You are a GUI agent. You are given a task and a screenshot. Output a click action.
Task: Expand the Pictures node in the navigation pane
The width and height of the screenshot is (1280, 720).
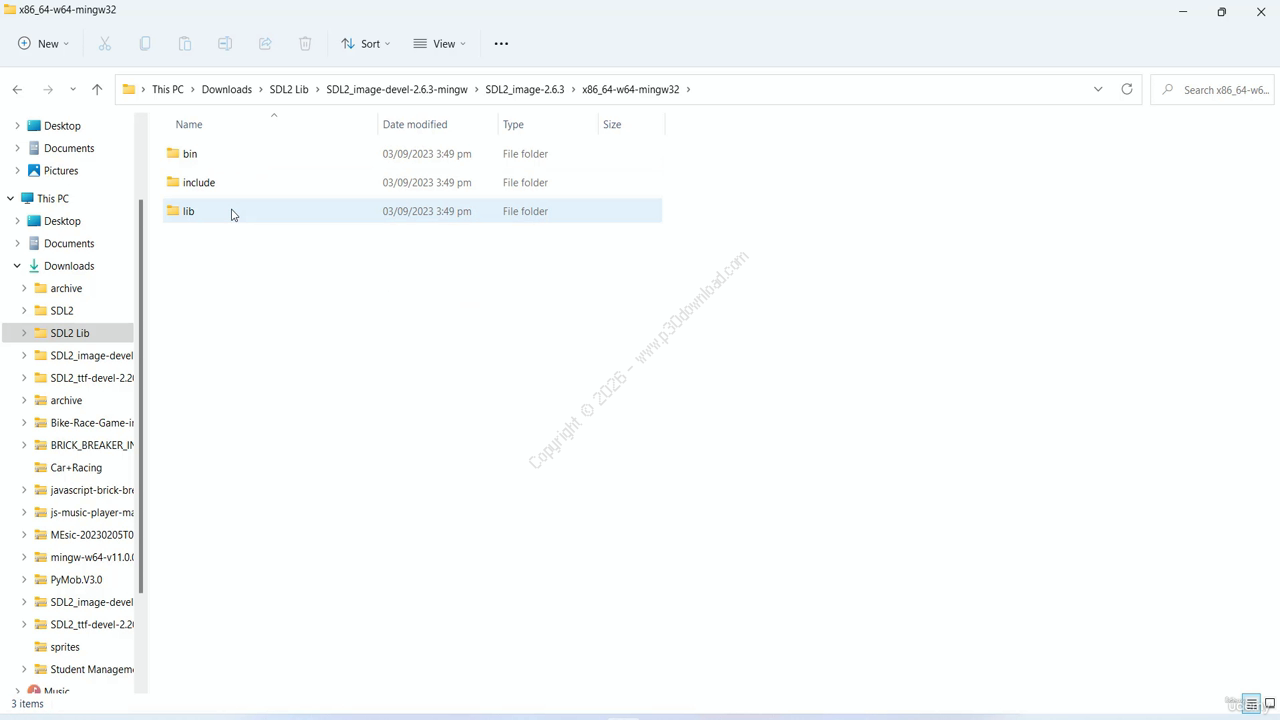point(17,171)
